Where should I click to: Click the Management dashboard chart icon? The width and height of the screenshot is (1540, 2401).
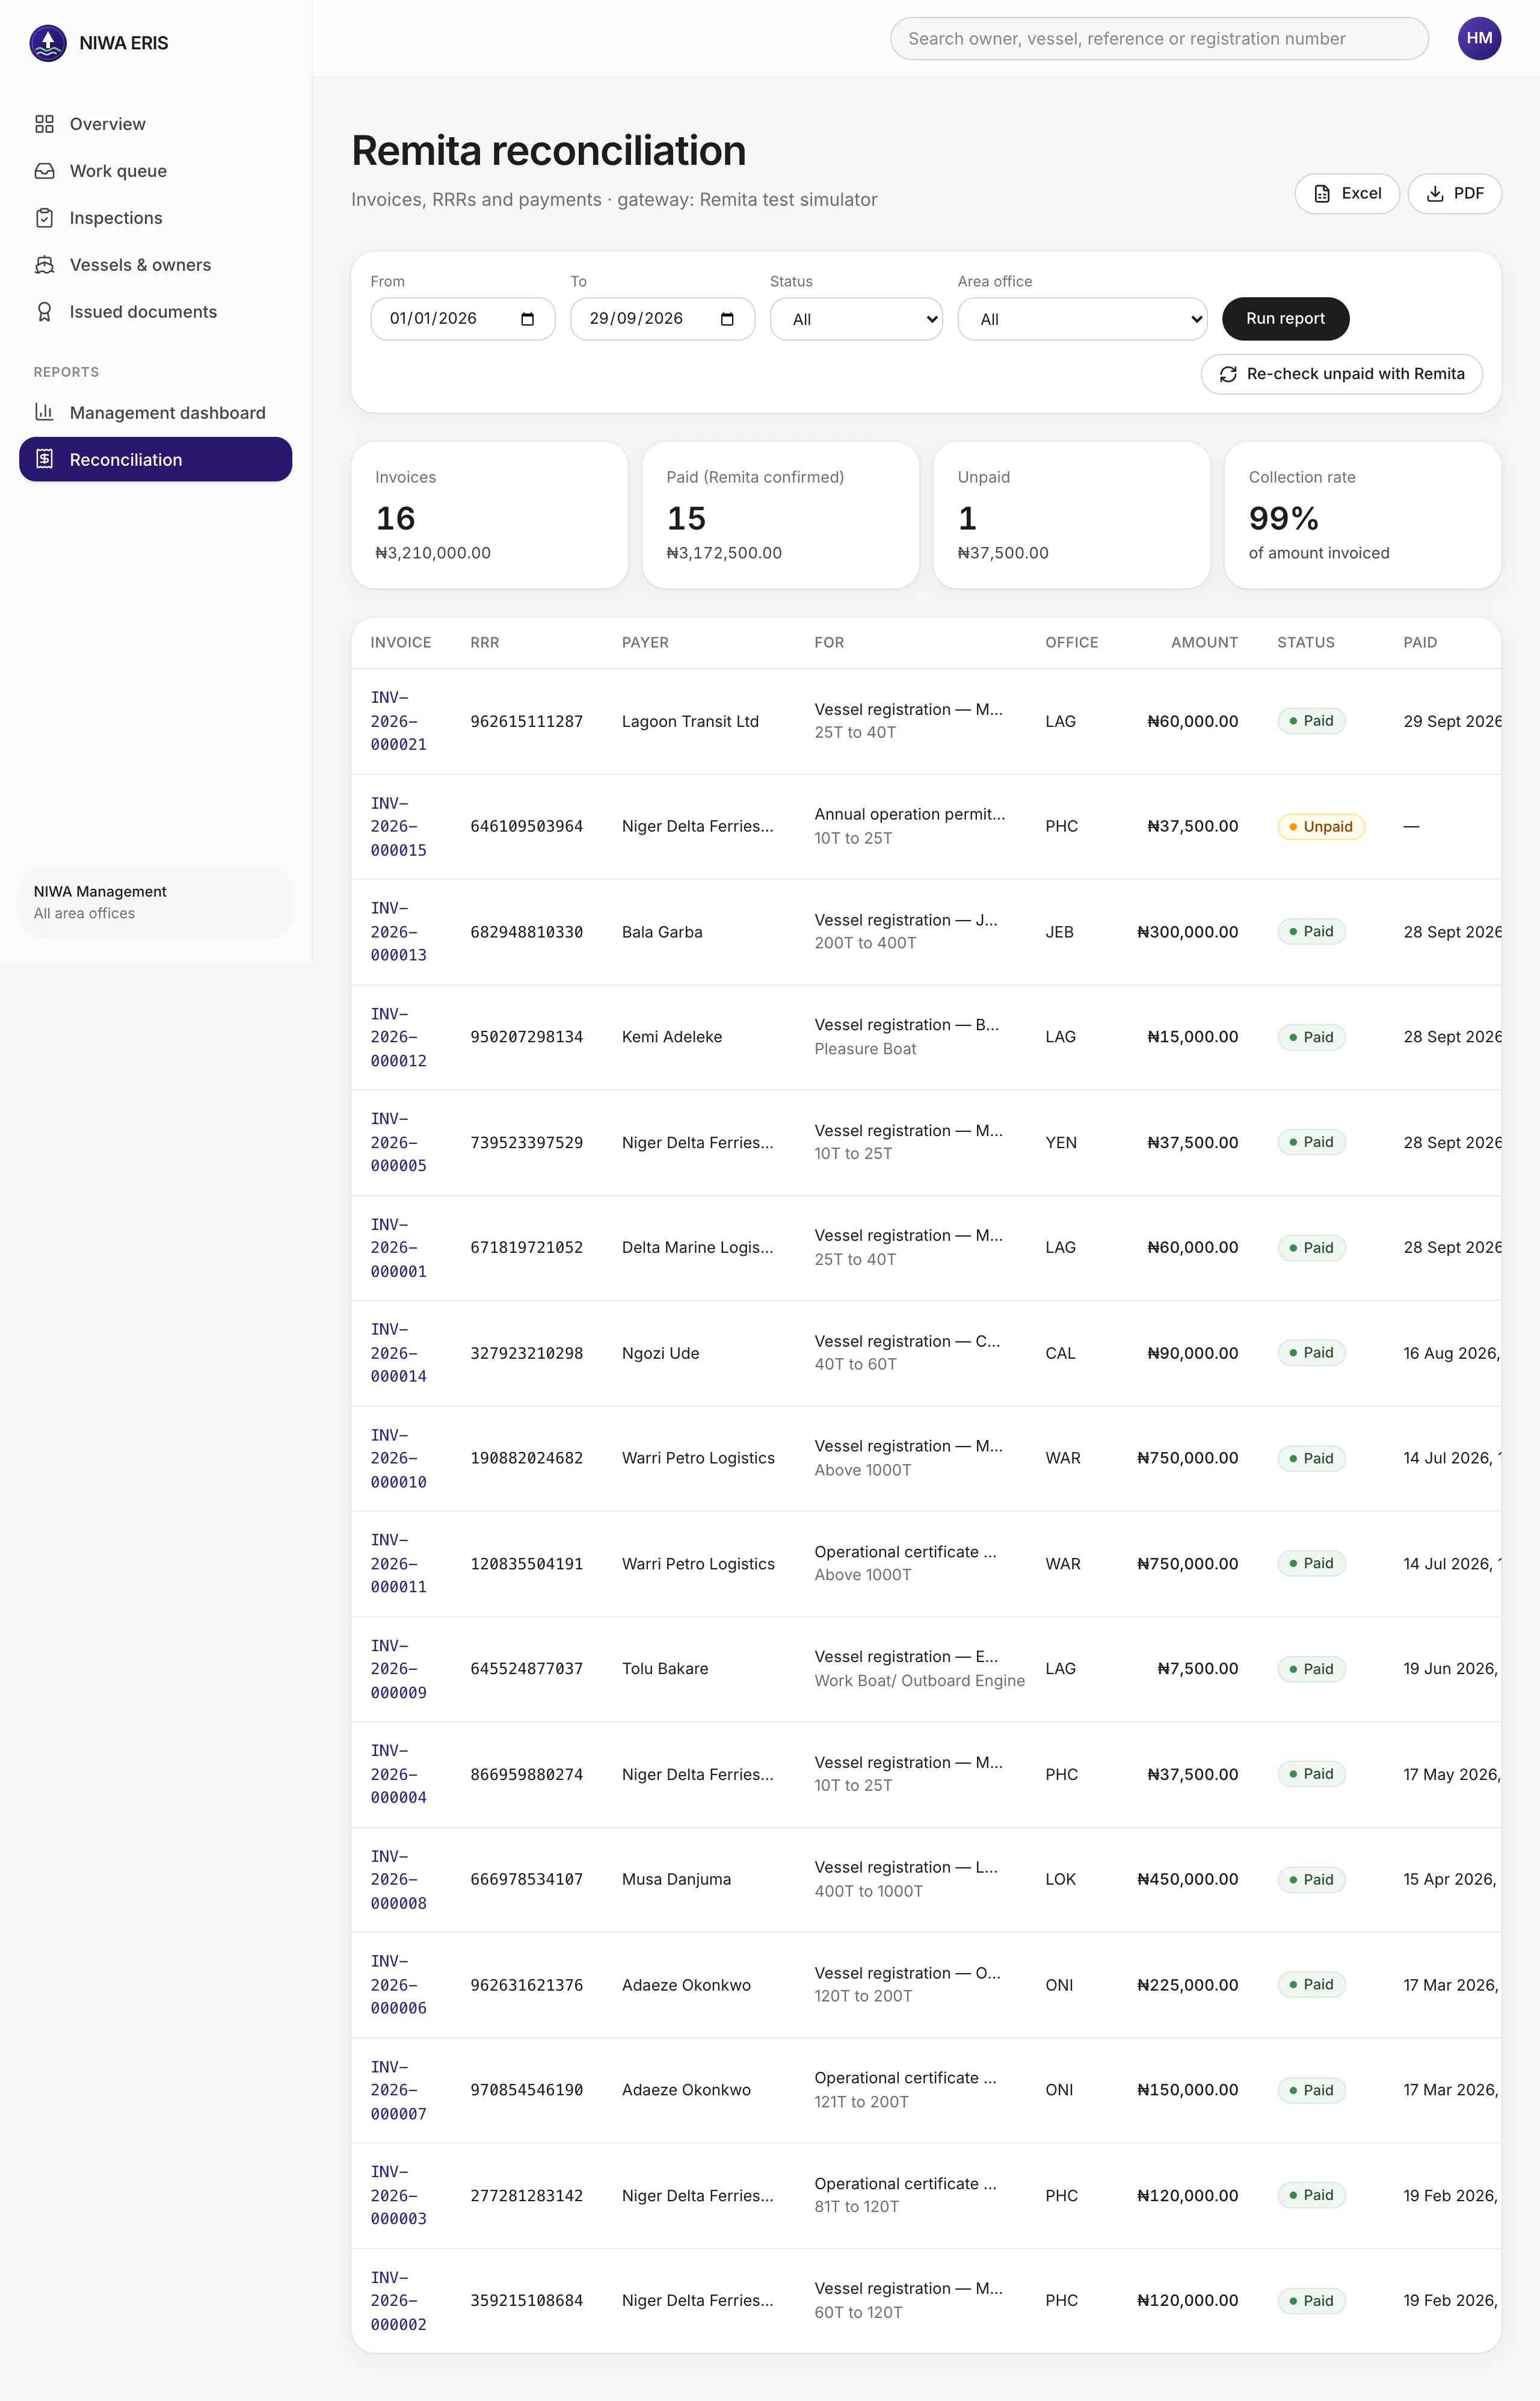click(44, 412)
